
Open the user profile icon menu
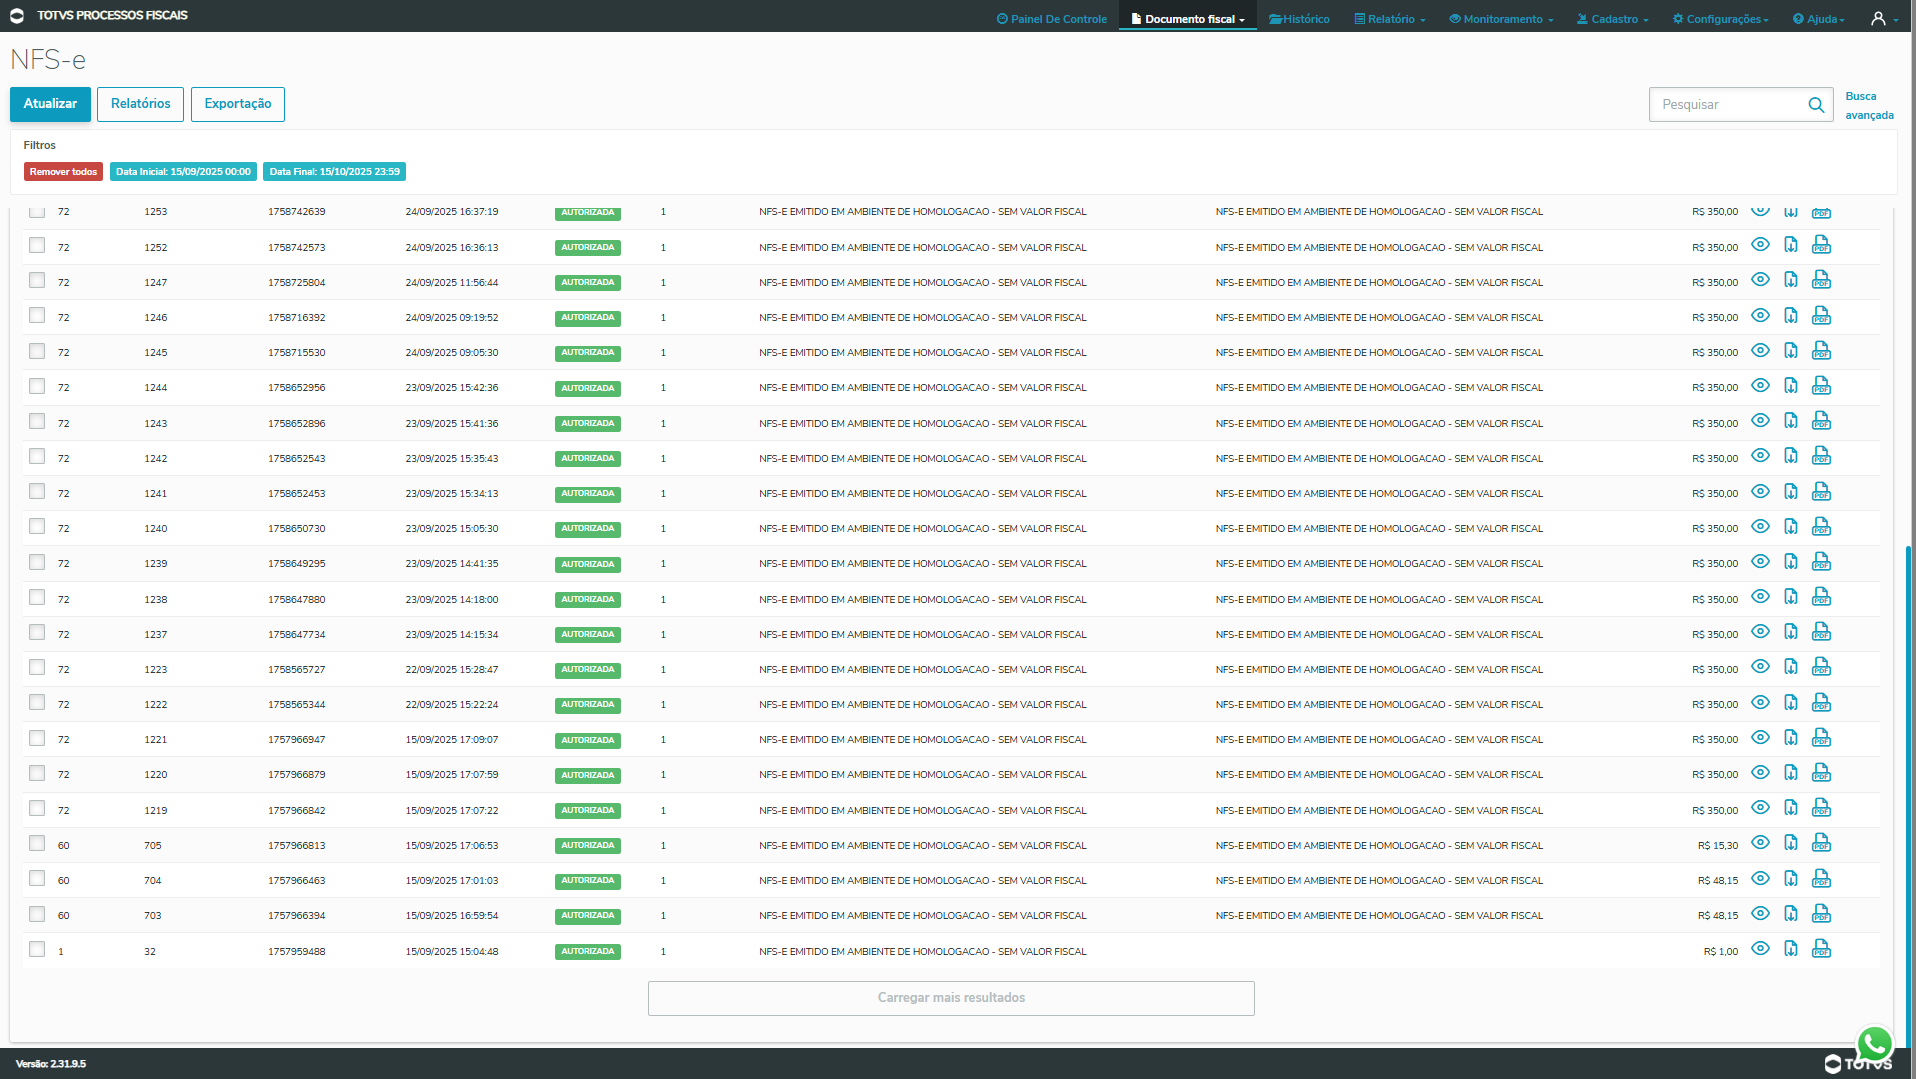pos(1878,19)
